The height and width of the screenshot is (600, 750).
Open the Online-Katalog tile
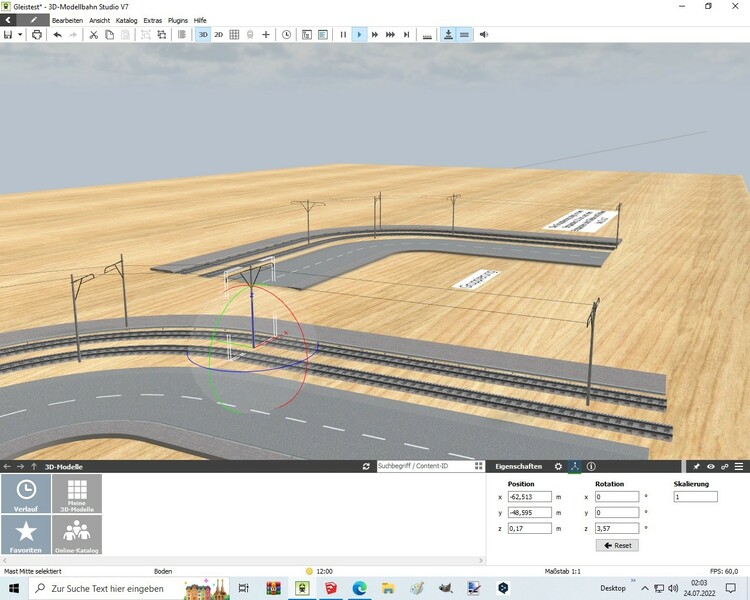(x=77, y=534)
